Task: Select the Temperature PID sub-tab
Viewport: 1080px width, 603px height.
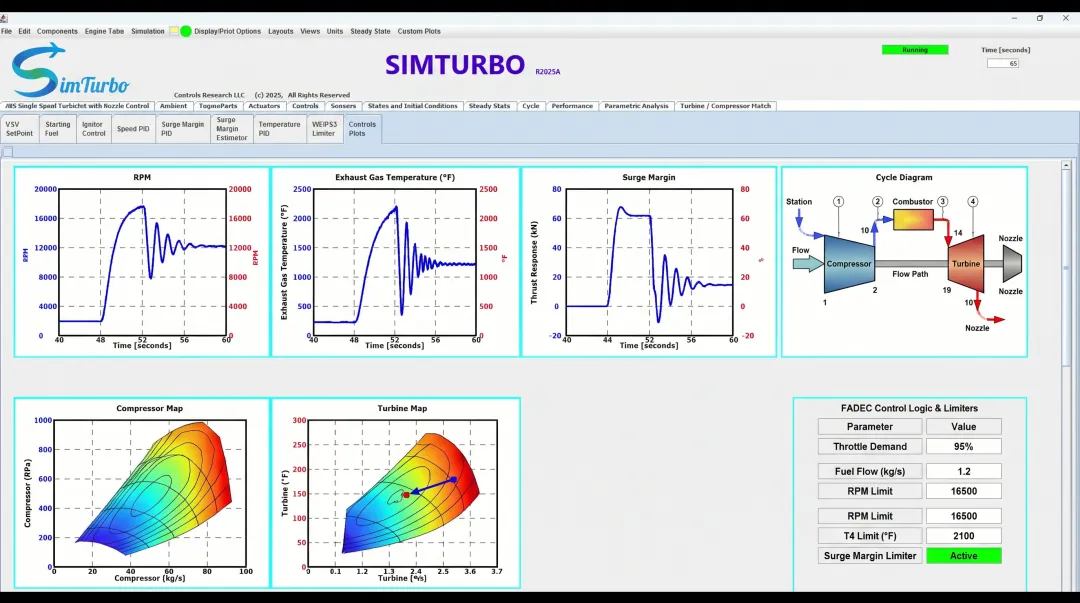Action: coord(279,129)
